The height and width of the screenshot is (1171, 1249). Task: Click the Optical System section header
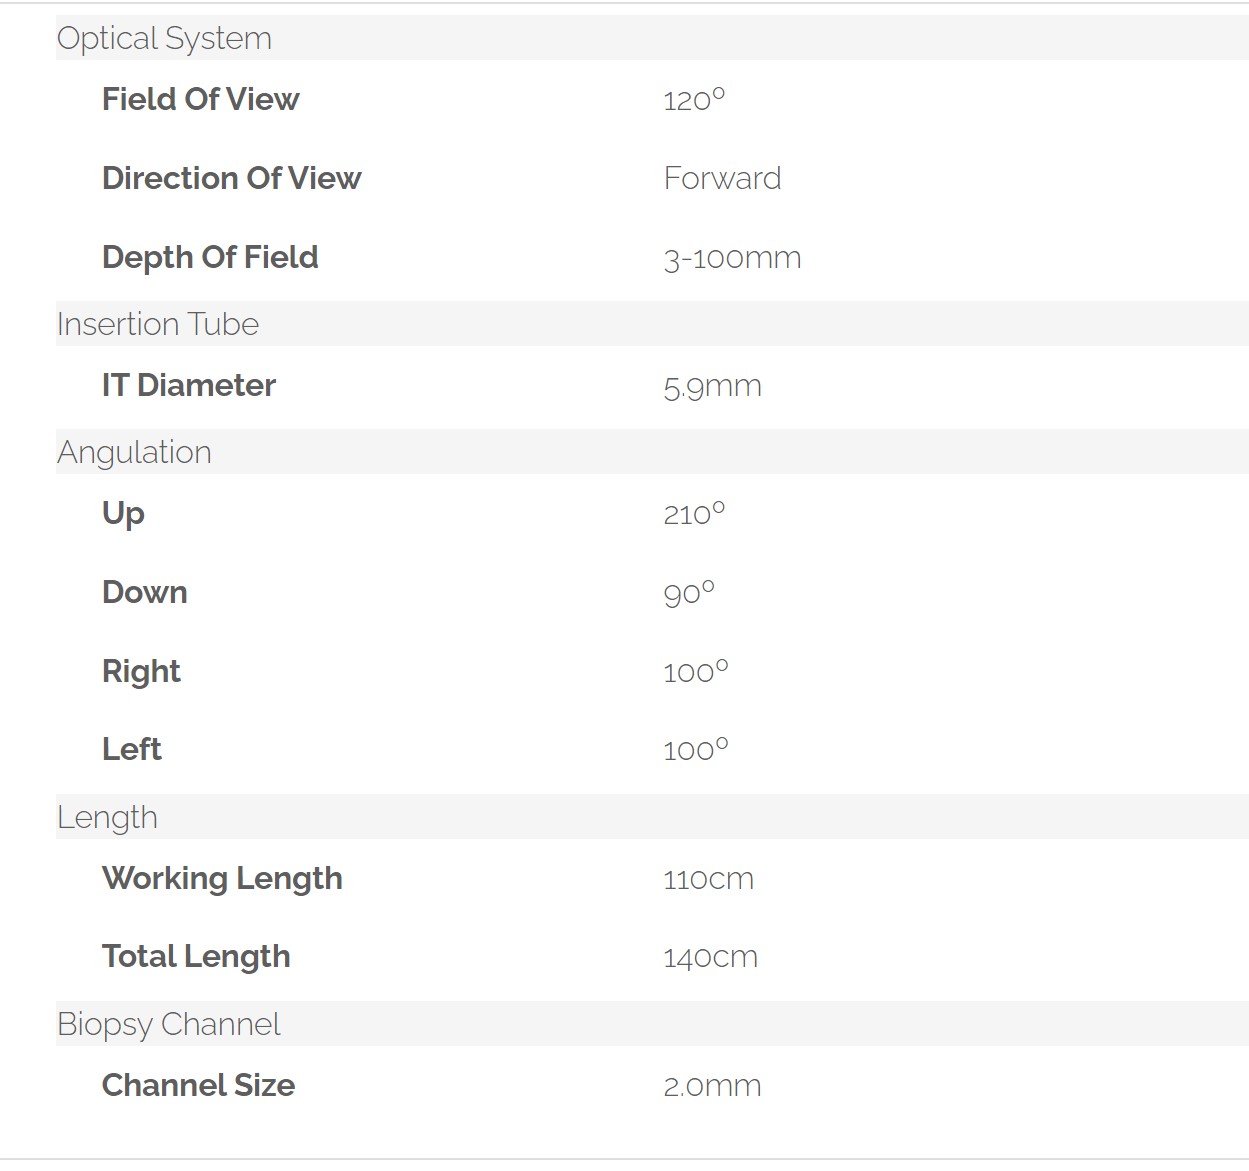pyautogui.click(x=164, y=38)
